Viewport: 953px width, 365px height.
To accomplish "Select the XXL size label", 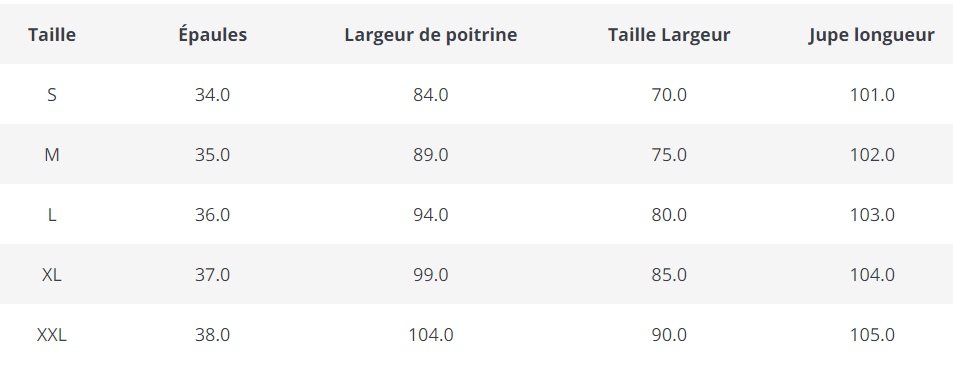I will pos(52,335).
